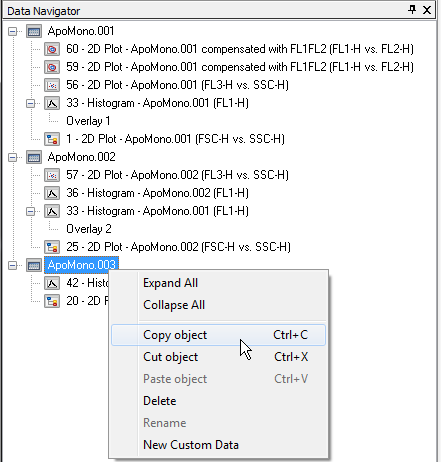This screenshot has width=441, height=462.
Task: Select '36 - Histogram - ApoMono.002' row
Action: point(157,193)
